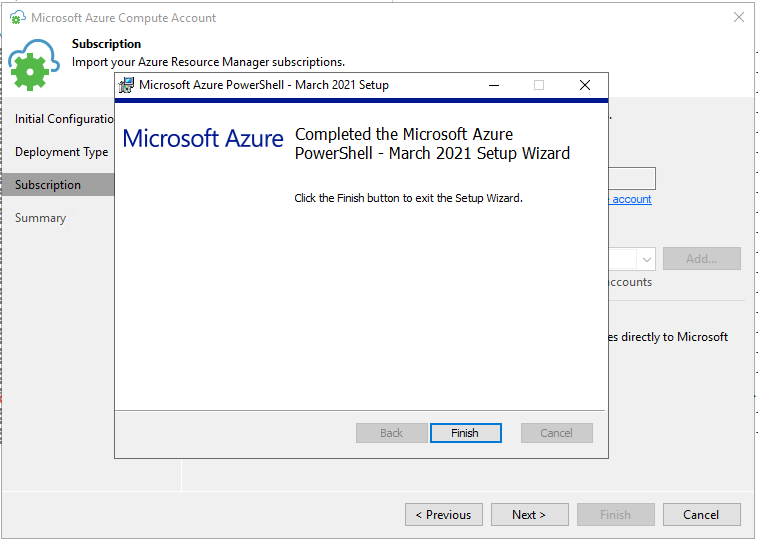The height and width of the screenshot is (542, 758).
Task: Click the disabled Back button in Setup
Action: tap(392, 433)
